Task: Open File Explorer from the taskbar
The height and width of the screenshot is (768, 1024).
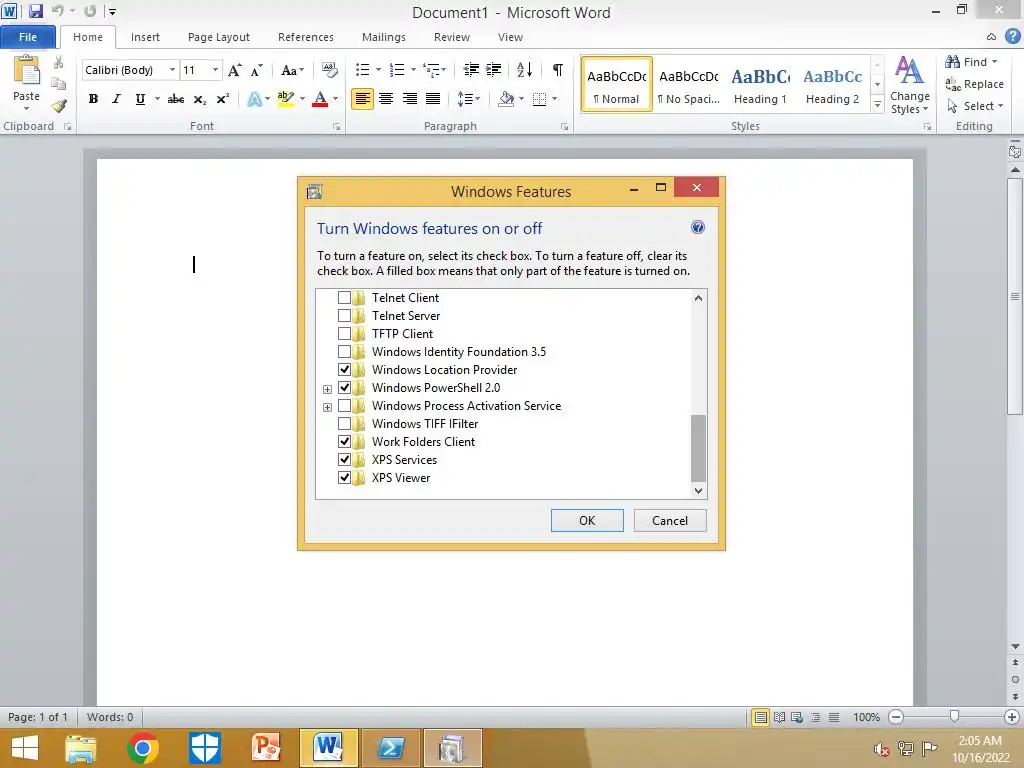Action: click(81, 748)
